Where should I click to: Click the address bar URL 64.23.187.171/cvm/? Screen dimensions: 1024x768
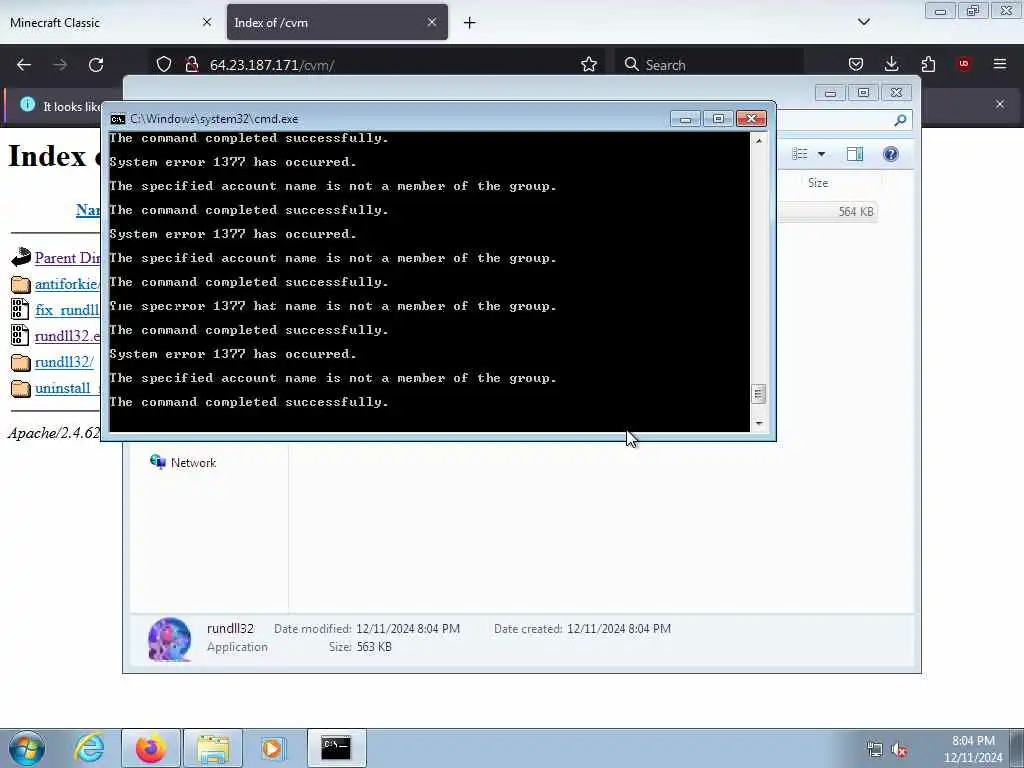point(272,65)
